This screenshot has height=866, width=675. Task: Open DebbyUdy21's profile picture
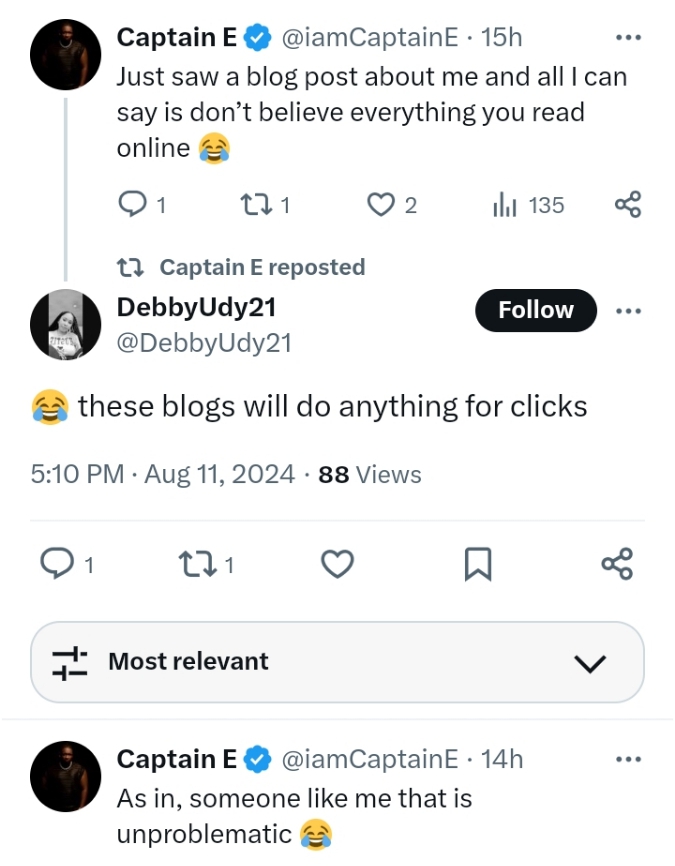[x=66, y=325]
